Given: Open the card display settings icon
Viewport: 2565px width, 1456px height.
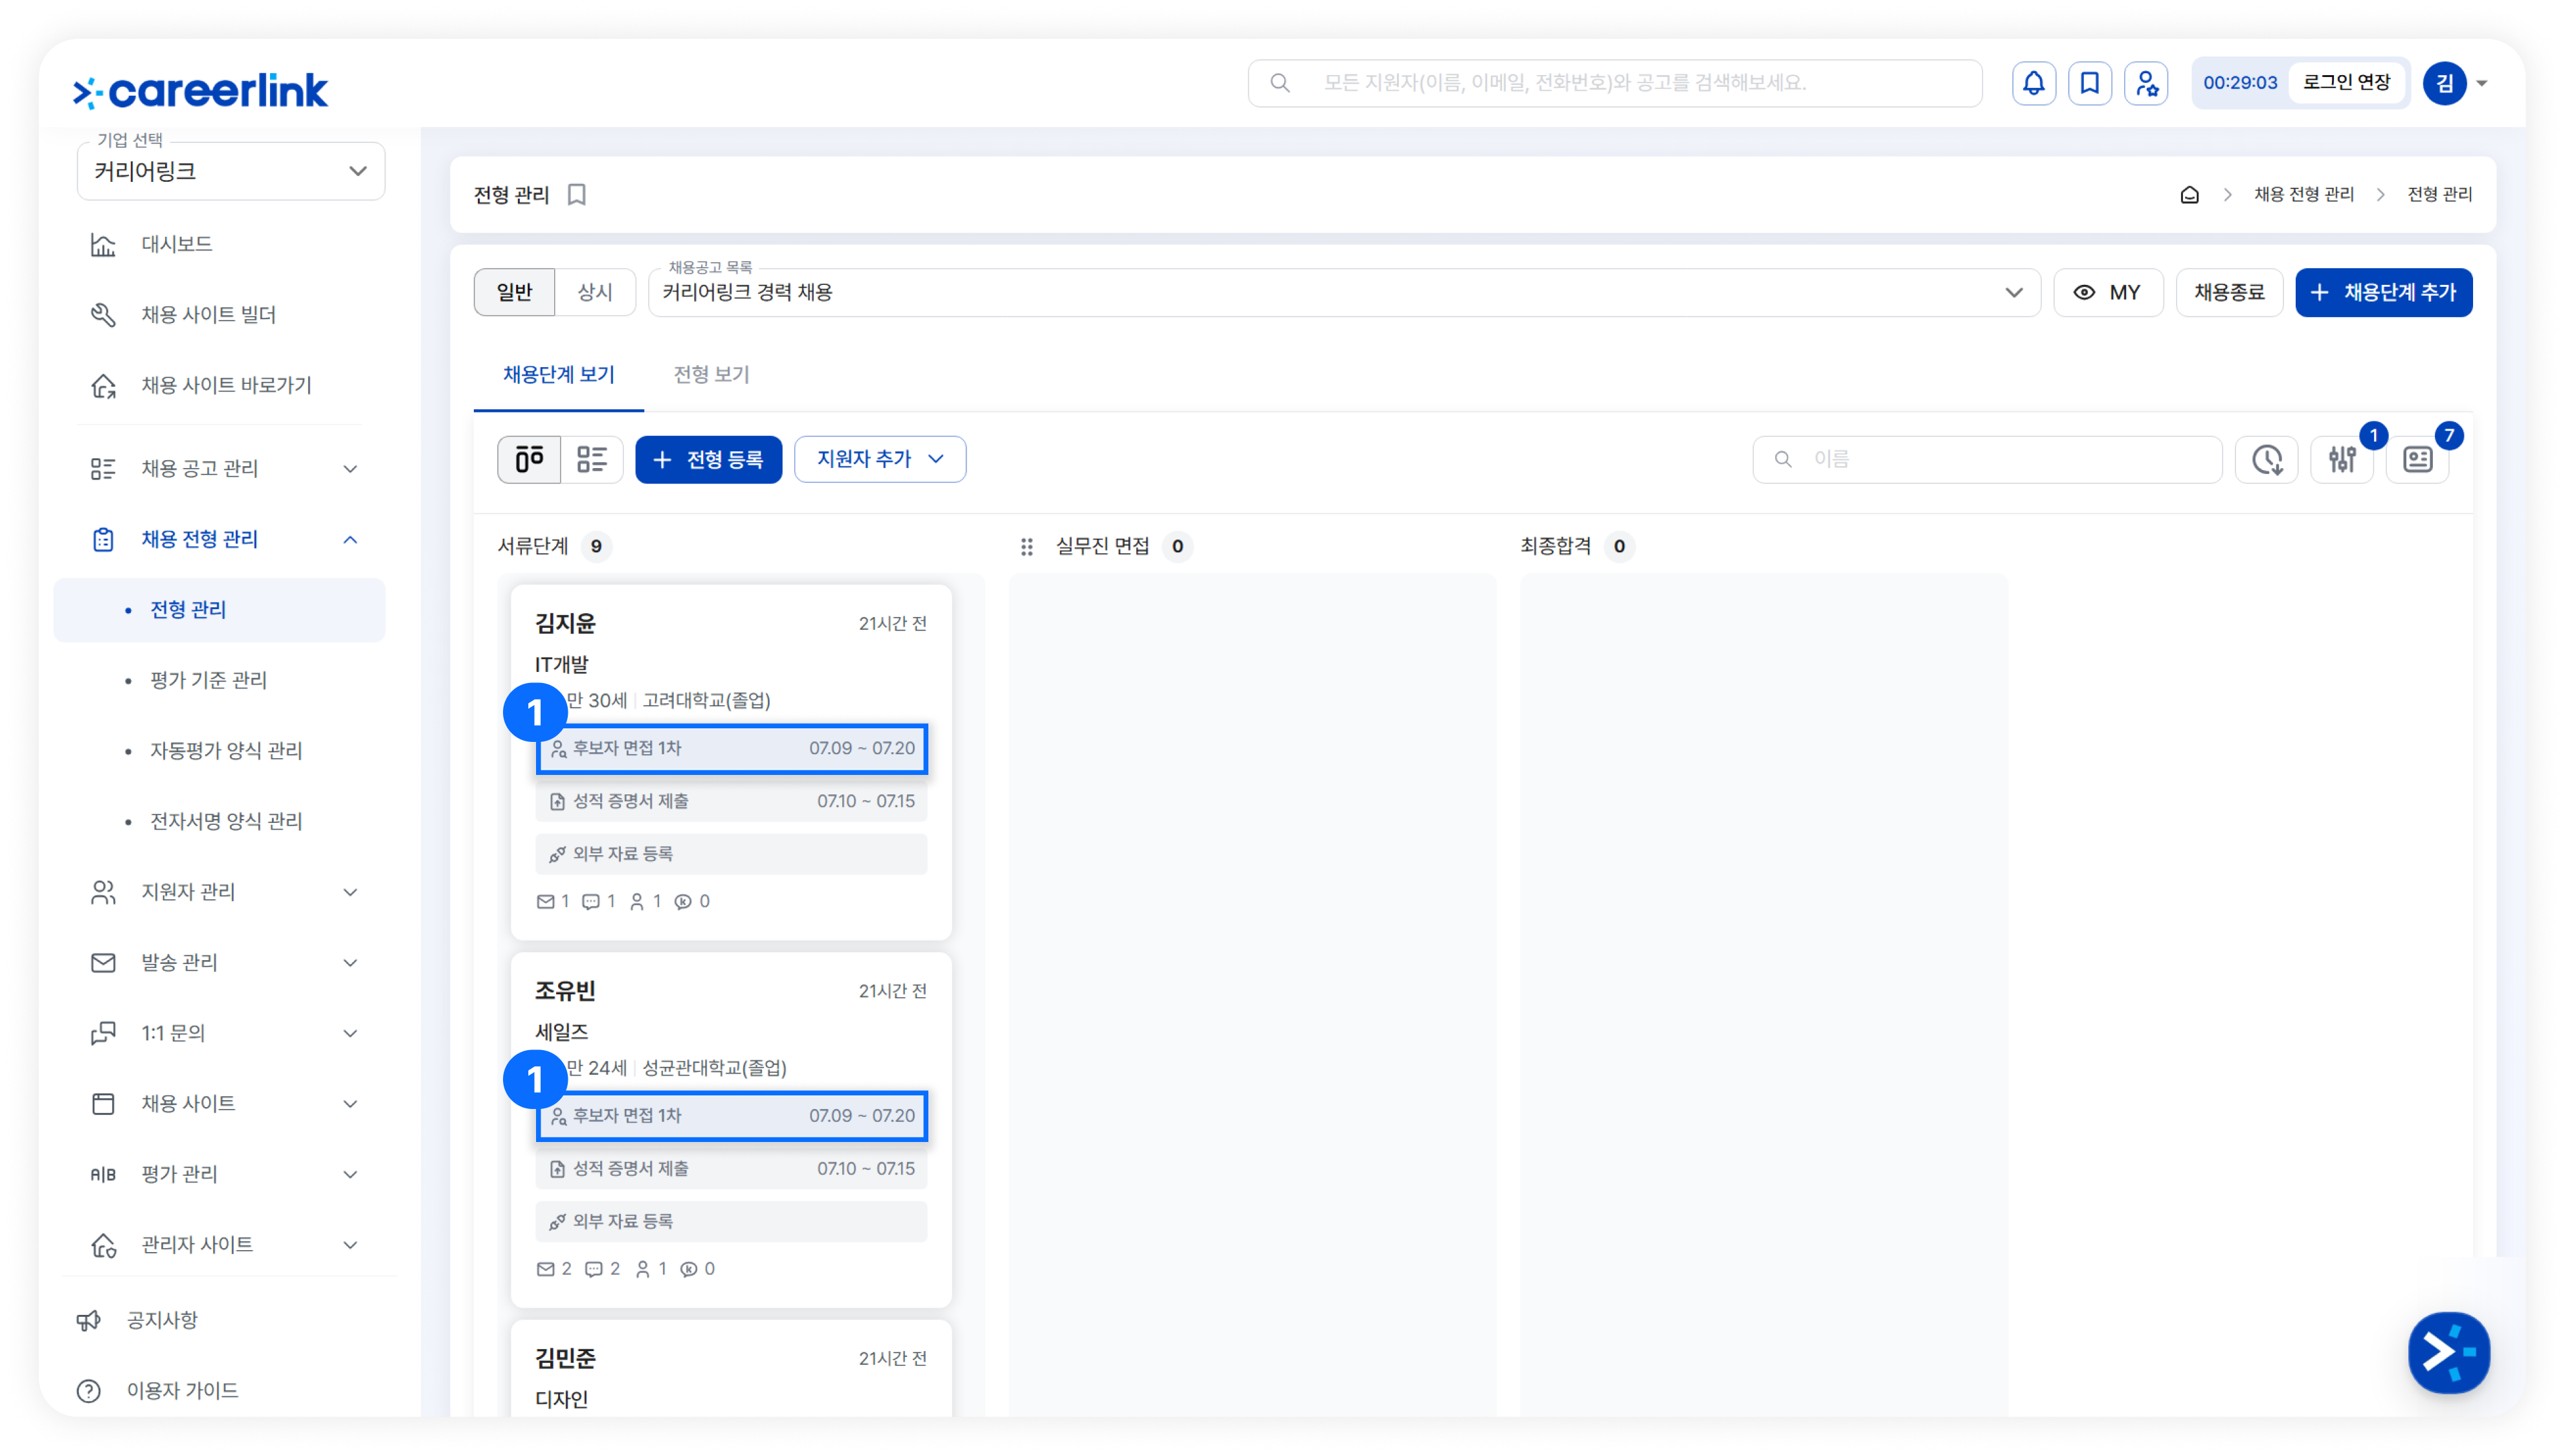Looking at the screenshot, I should (2418, 459).
